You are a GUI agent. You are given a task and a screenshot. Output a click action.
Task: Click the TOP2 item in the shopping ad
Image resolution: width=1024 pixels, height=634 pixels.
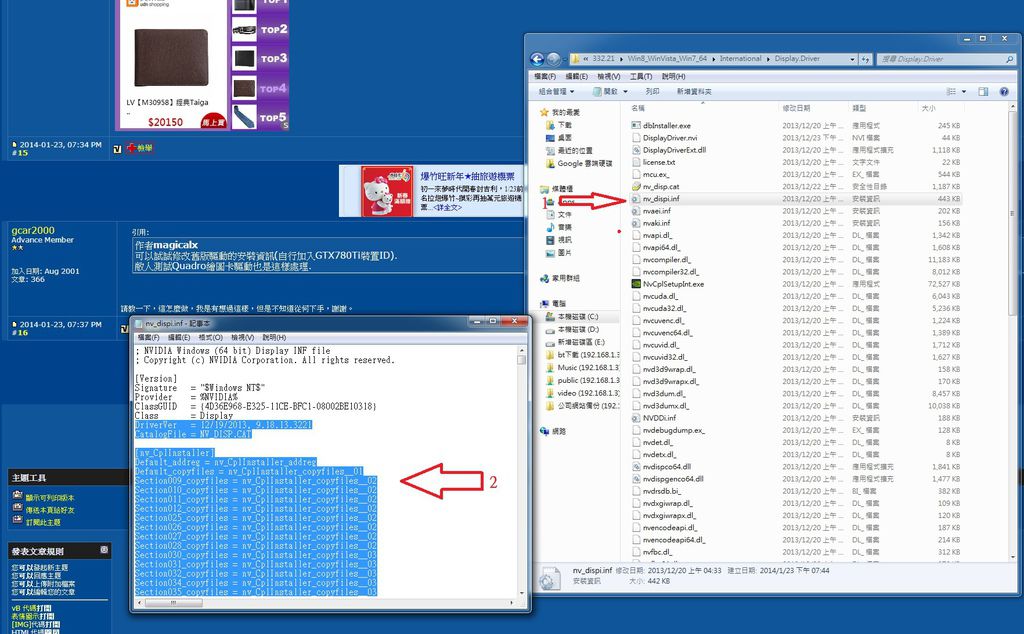tap(260, 29)
